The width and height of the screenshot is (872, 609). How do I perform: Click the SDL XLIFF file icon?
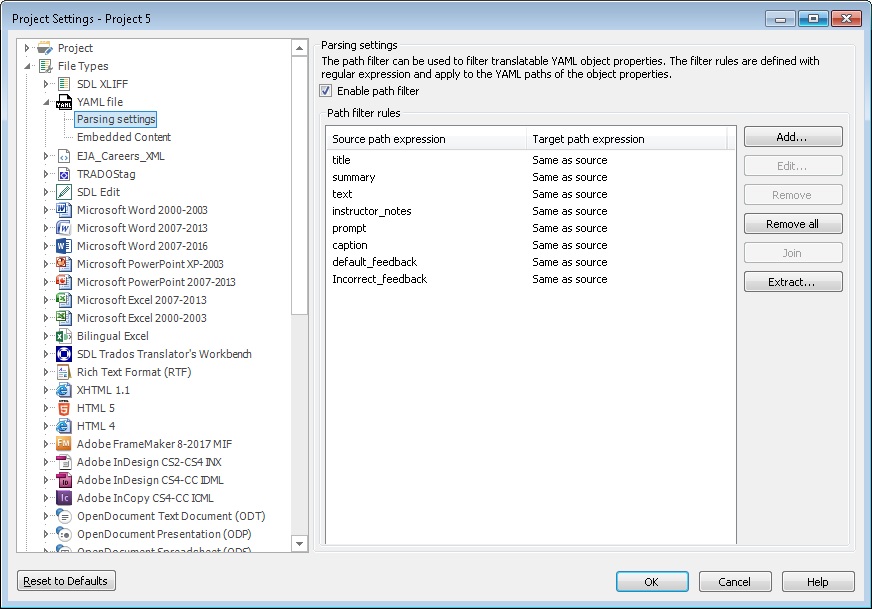click(x=64, y=84)
